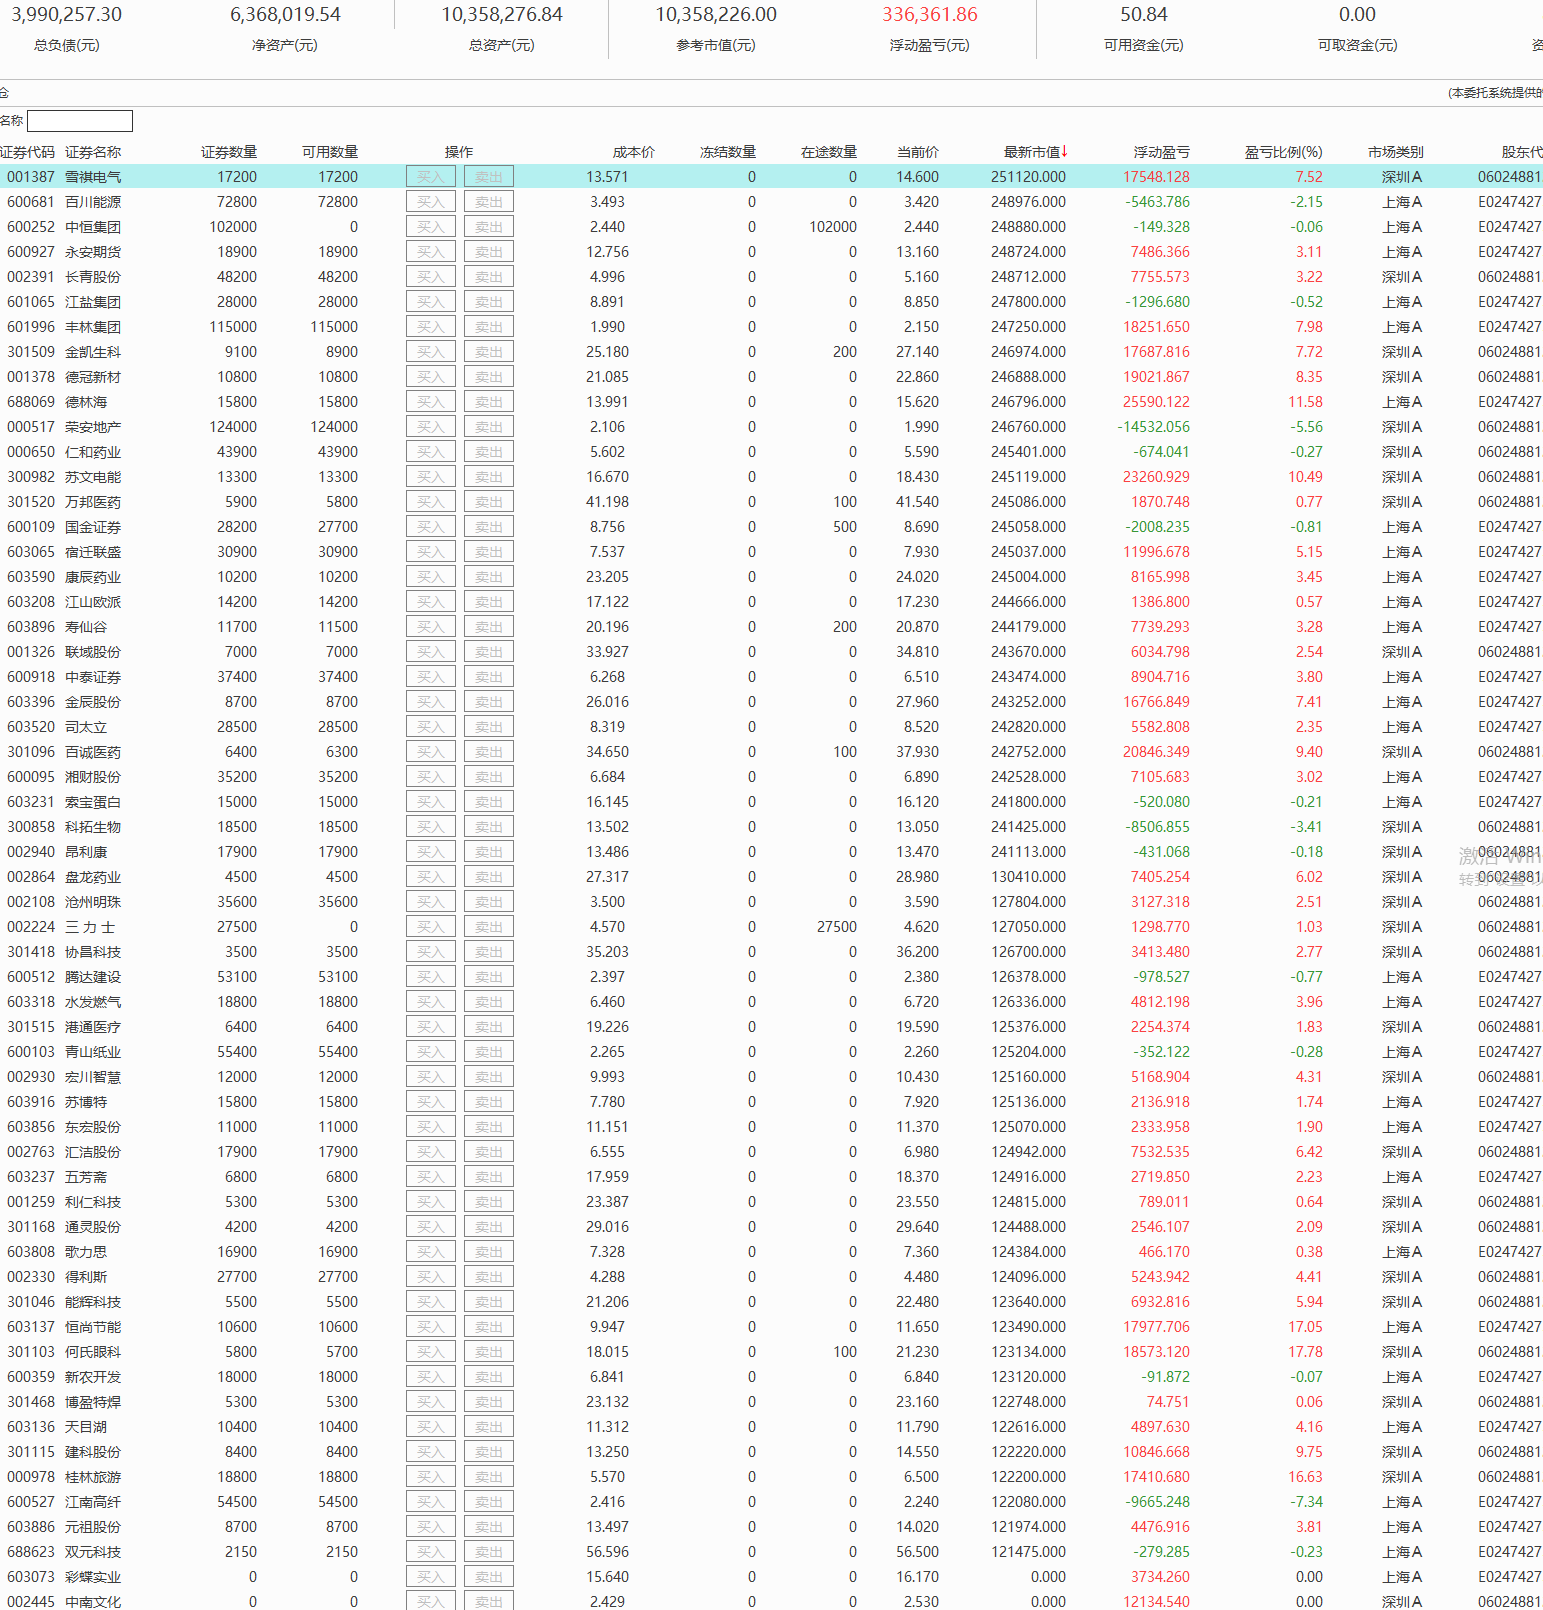Click 卖出 button for 中恒集团
This screenshot has height=1610, width=1543.
coord(489,227)
